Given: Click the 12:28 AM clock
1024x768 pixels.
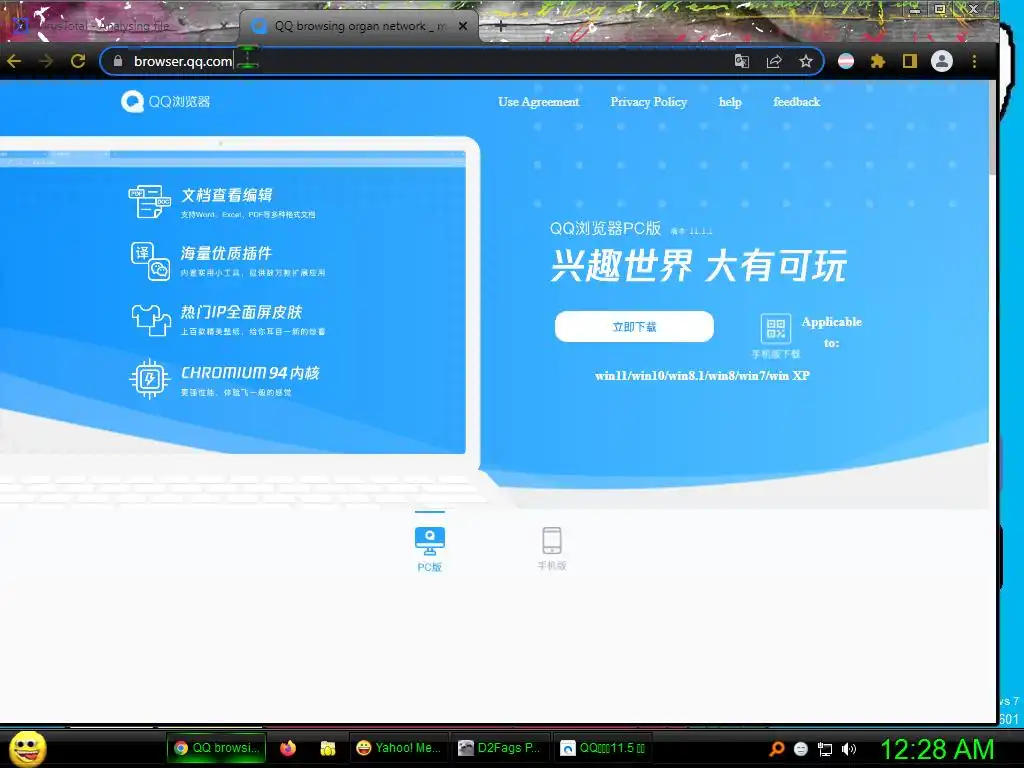Looking at the screenshot, I should [937, 749].
